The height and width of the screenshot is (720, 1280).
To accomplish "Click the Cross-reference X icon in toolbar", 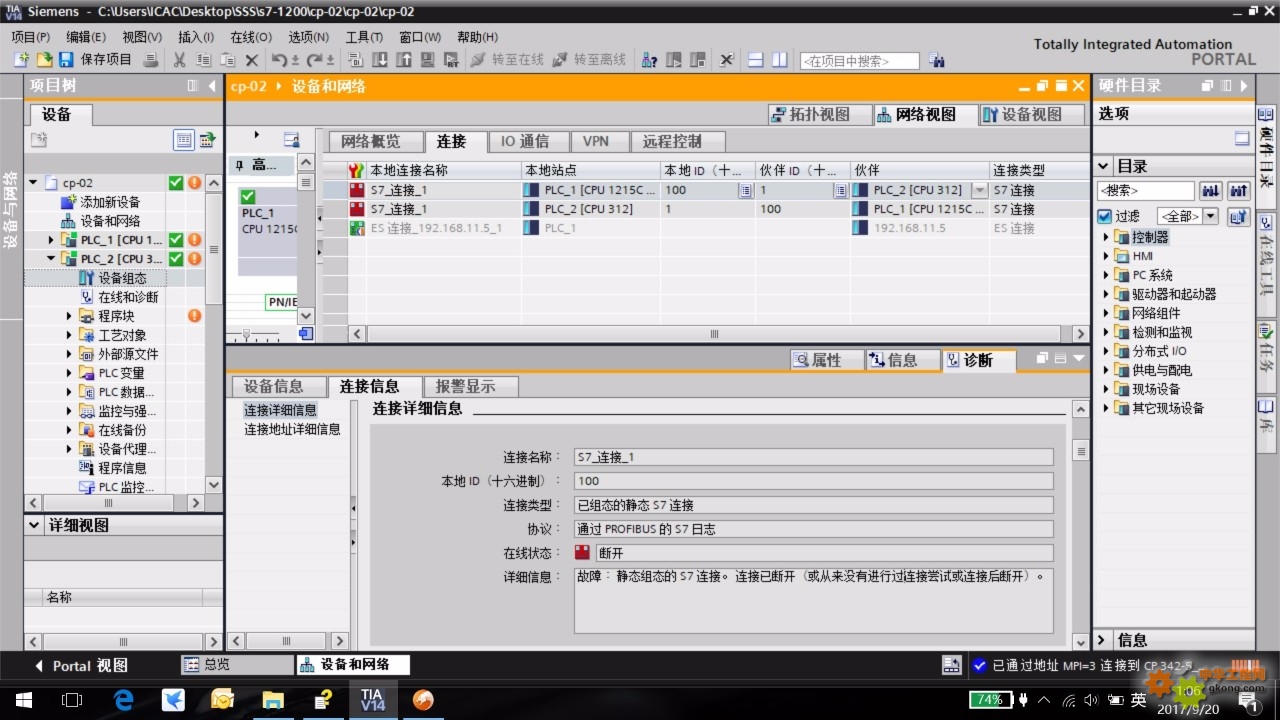I will (x=727, y=60).
